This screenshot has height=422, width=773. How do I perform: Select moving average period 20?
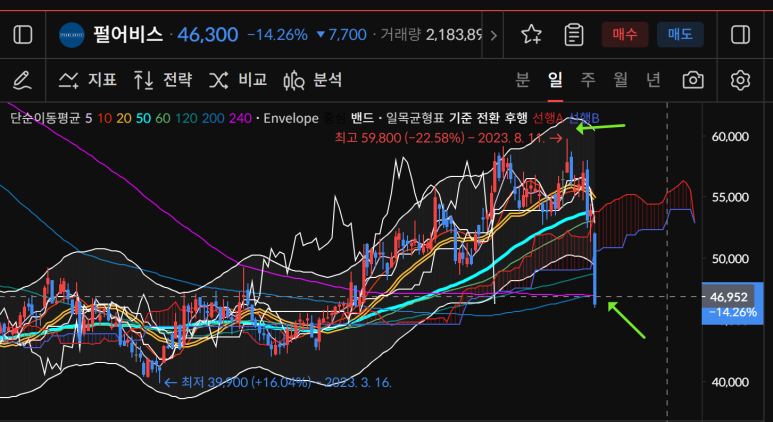coord(124,118)
